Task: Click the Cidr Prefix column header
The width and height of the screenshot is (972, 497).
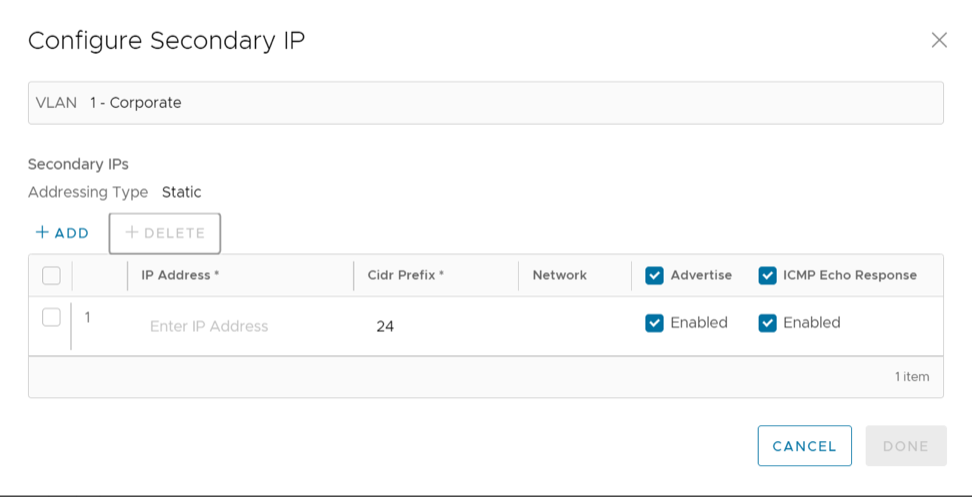Action: 406,275
